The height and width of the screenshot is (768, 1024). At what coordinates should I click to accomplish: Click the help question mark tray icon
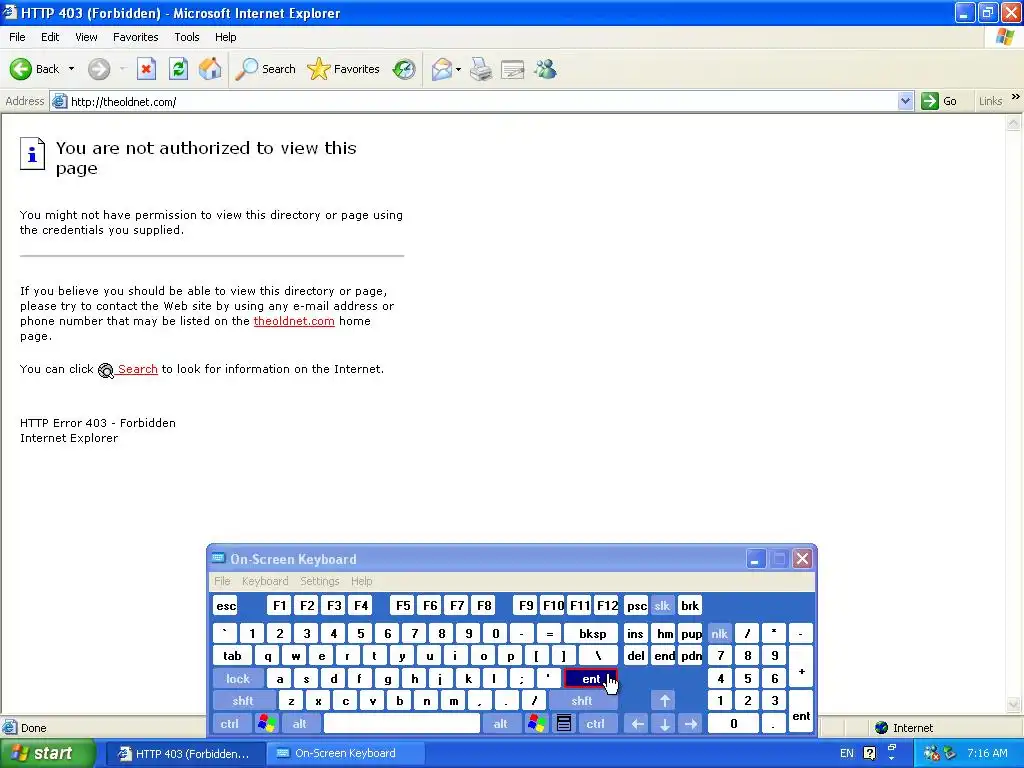[x=870, y=753]
